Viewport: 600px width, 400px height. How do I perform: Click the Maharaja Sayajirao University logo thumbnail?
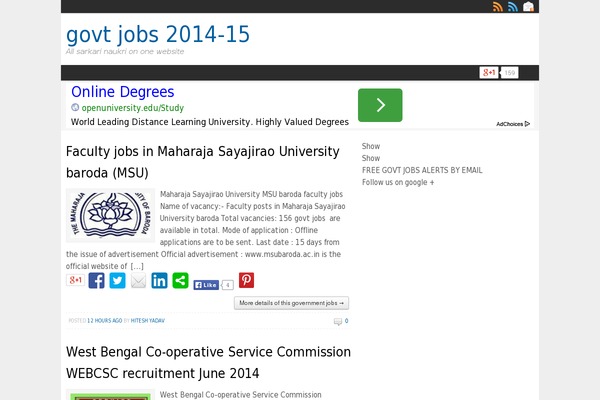click(110, 215)
